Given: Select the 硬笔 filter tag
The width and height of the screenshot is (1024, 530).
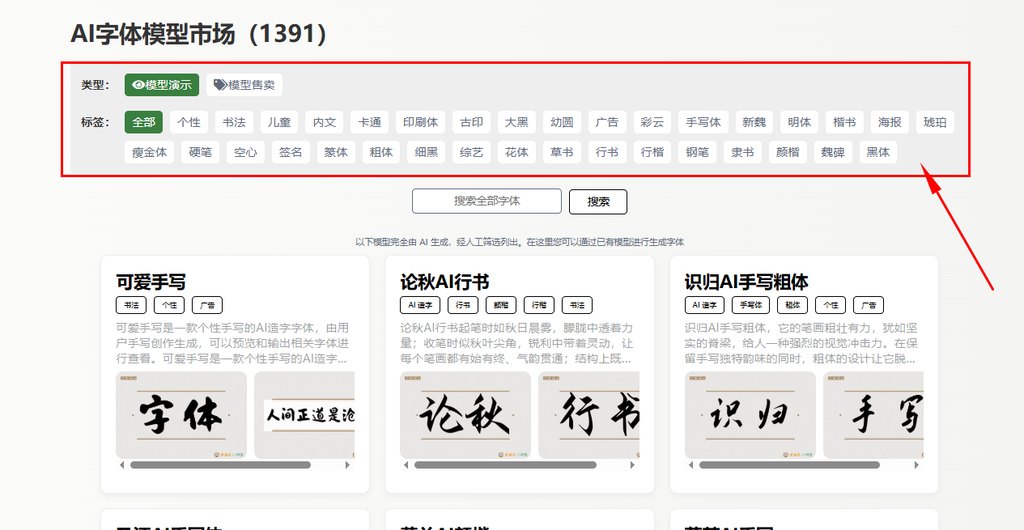Looking at the screenshot, I should [200, 152].
